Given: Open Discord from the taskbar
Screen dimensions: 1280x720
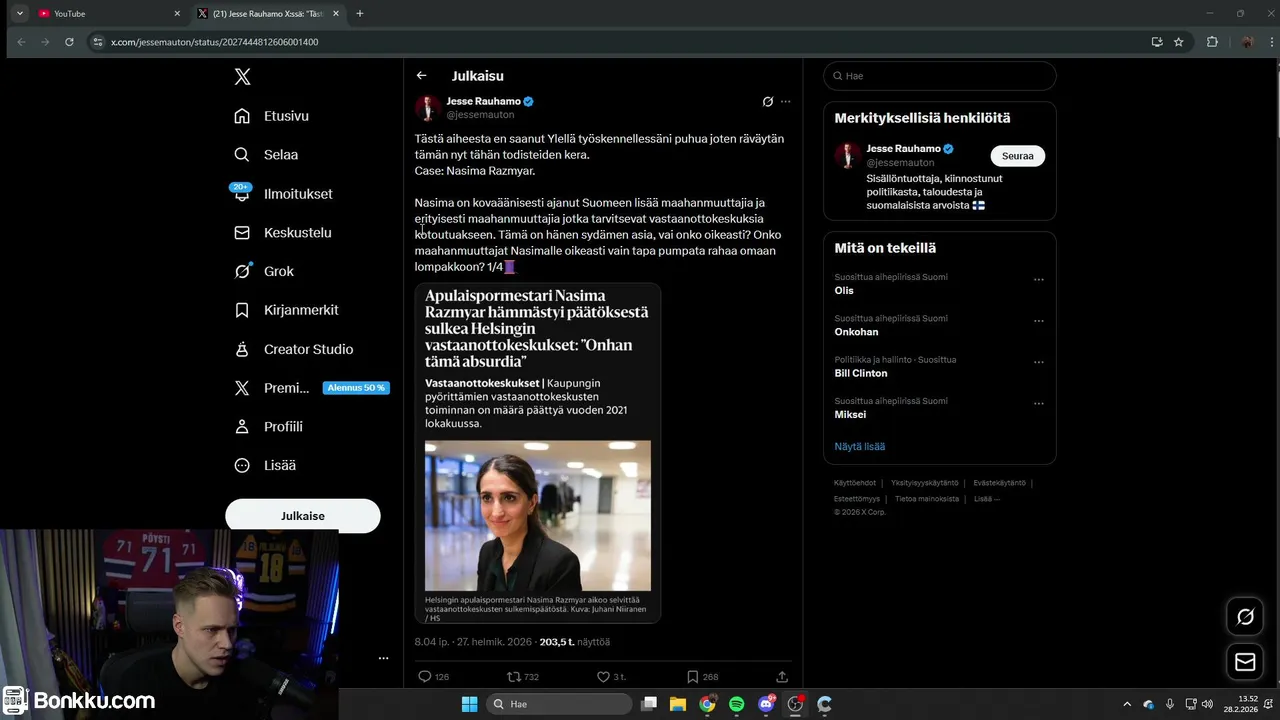Looking at the screenshot, I should (766, 704).
